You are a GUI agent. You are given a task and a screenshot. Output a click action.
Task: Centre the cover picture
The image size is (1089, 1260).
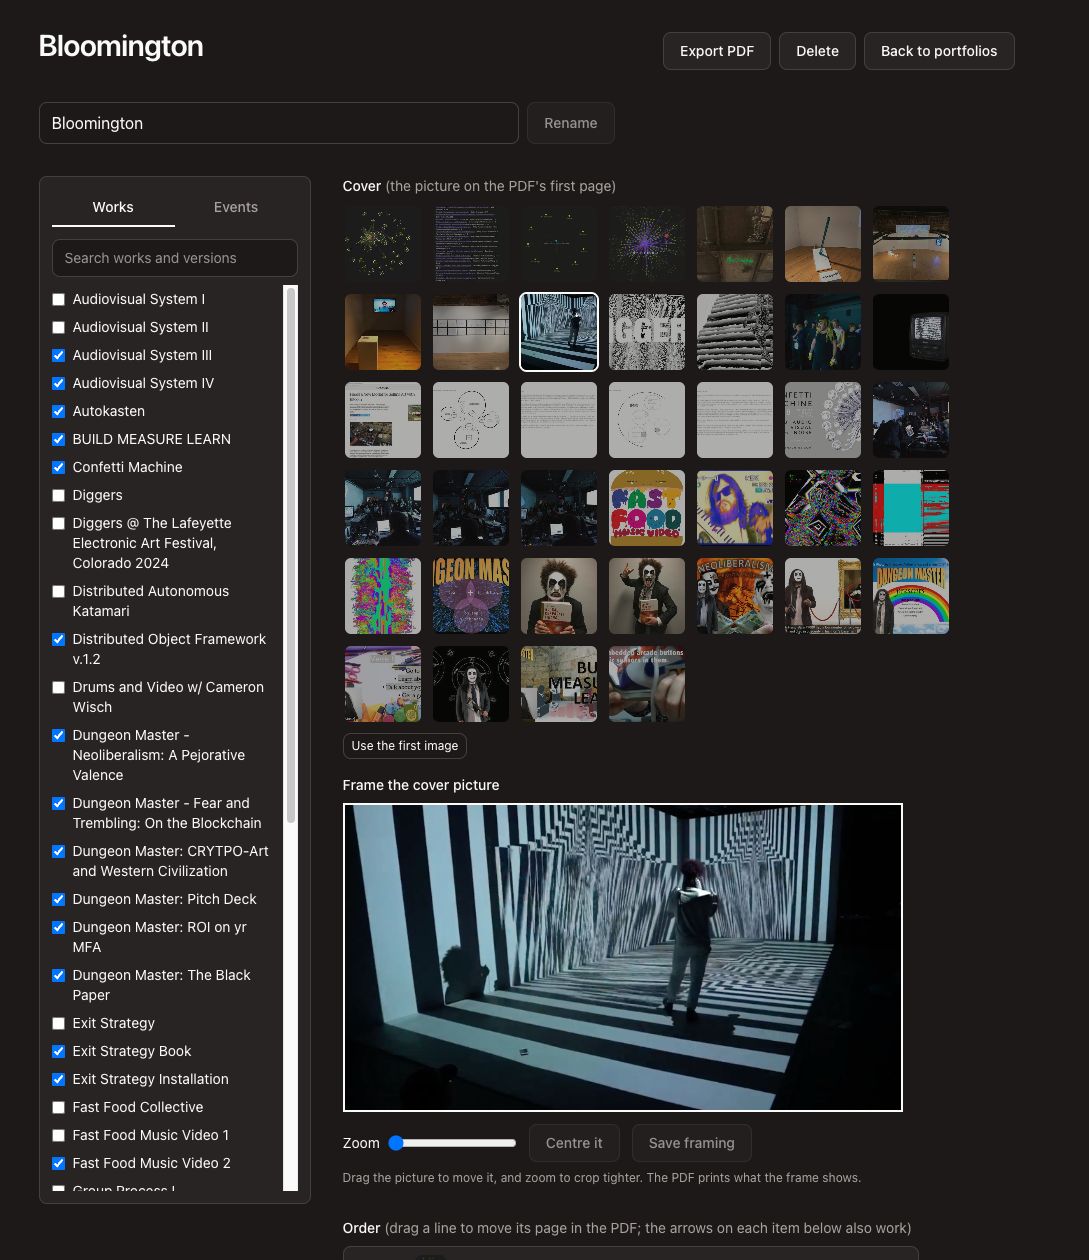point(574,1143)
